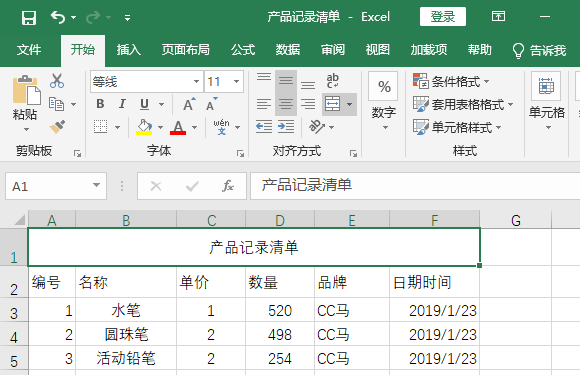Copy the selection with the copy icon
This screenshot has height=375, width=580.
point(57,104)
